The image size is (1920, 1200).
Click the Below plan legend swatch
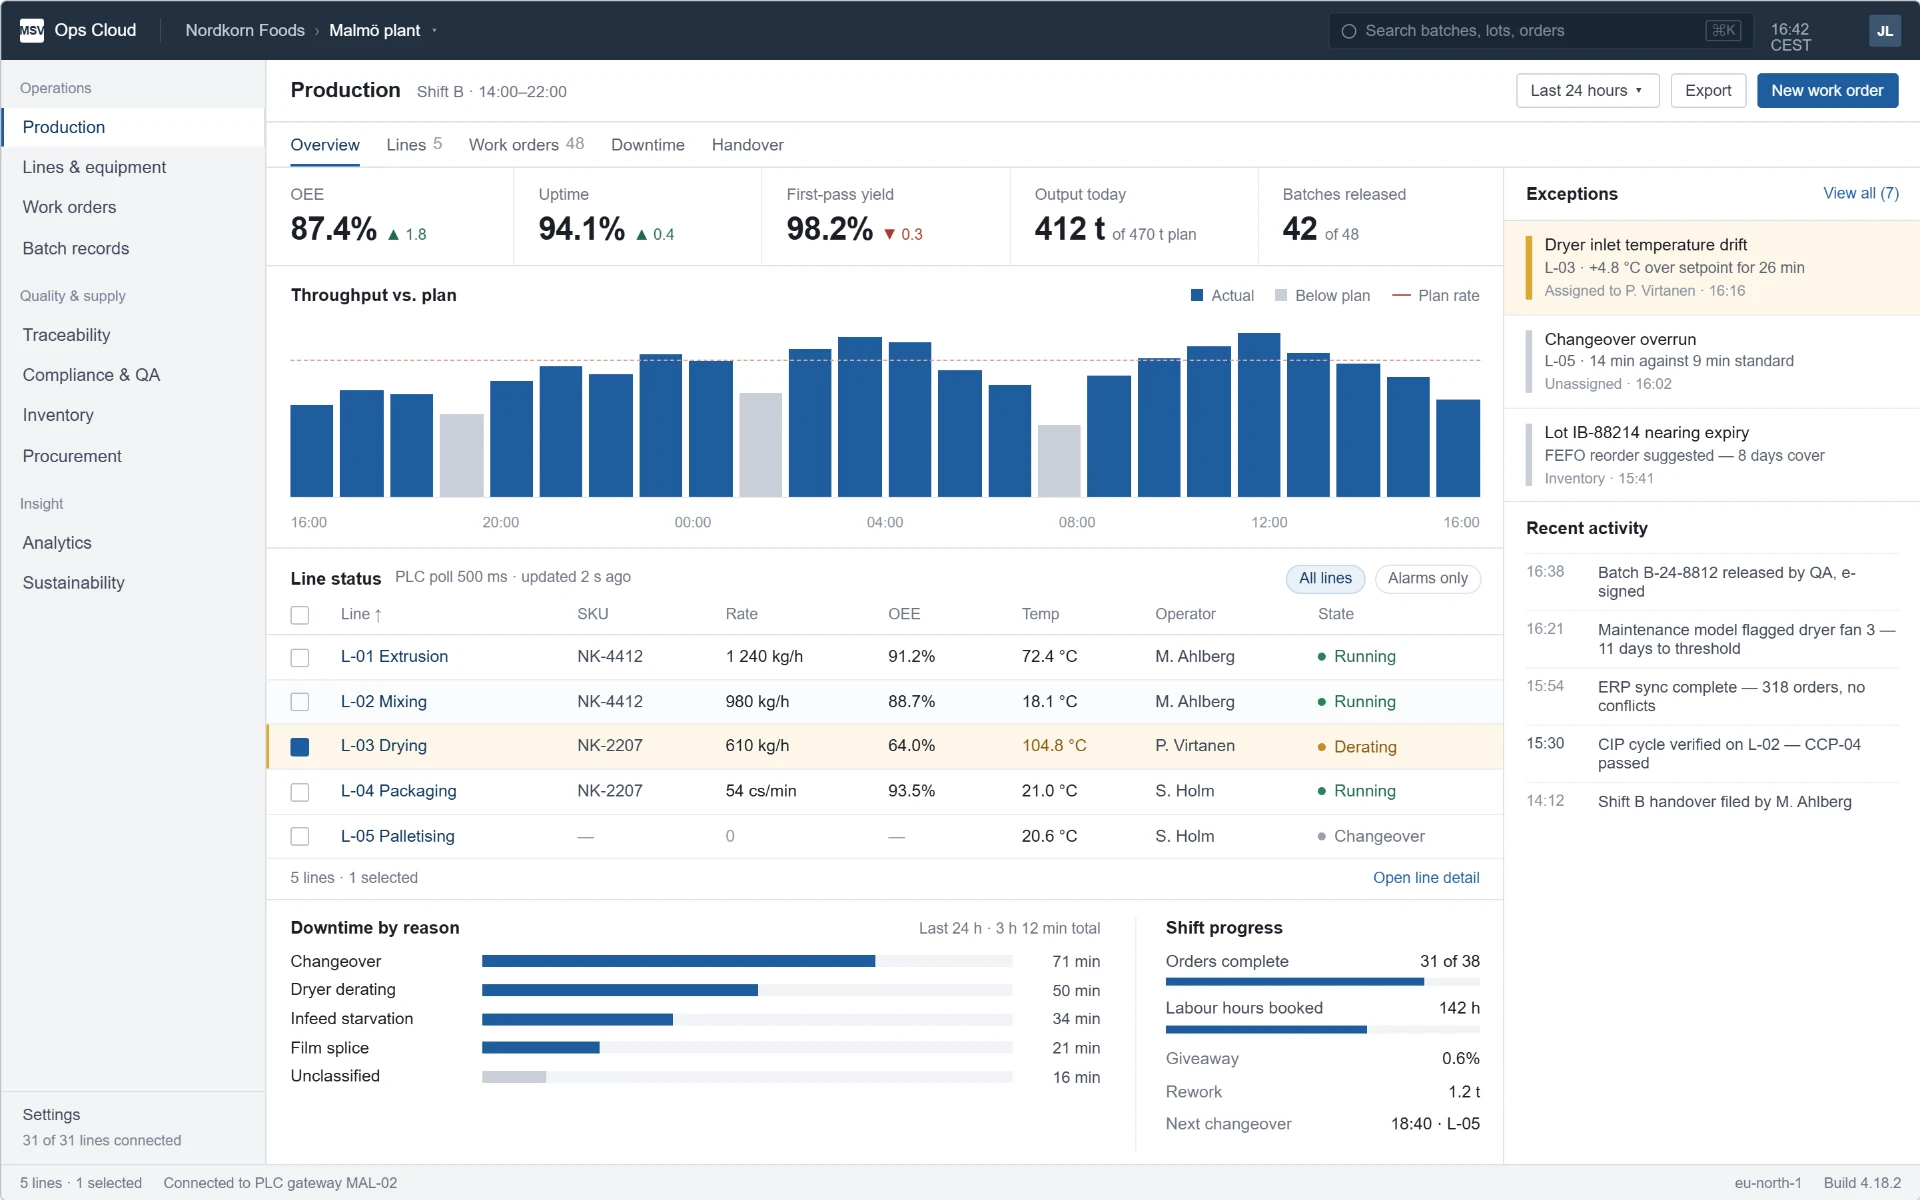click(x=1281, y=295)
